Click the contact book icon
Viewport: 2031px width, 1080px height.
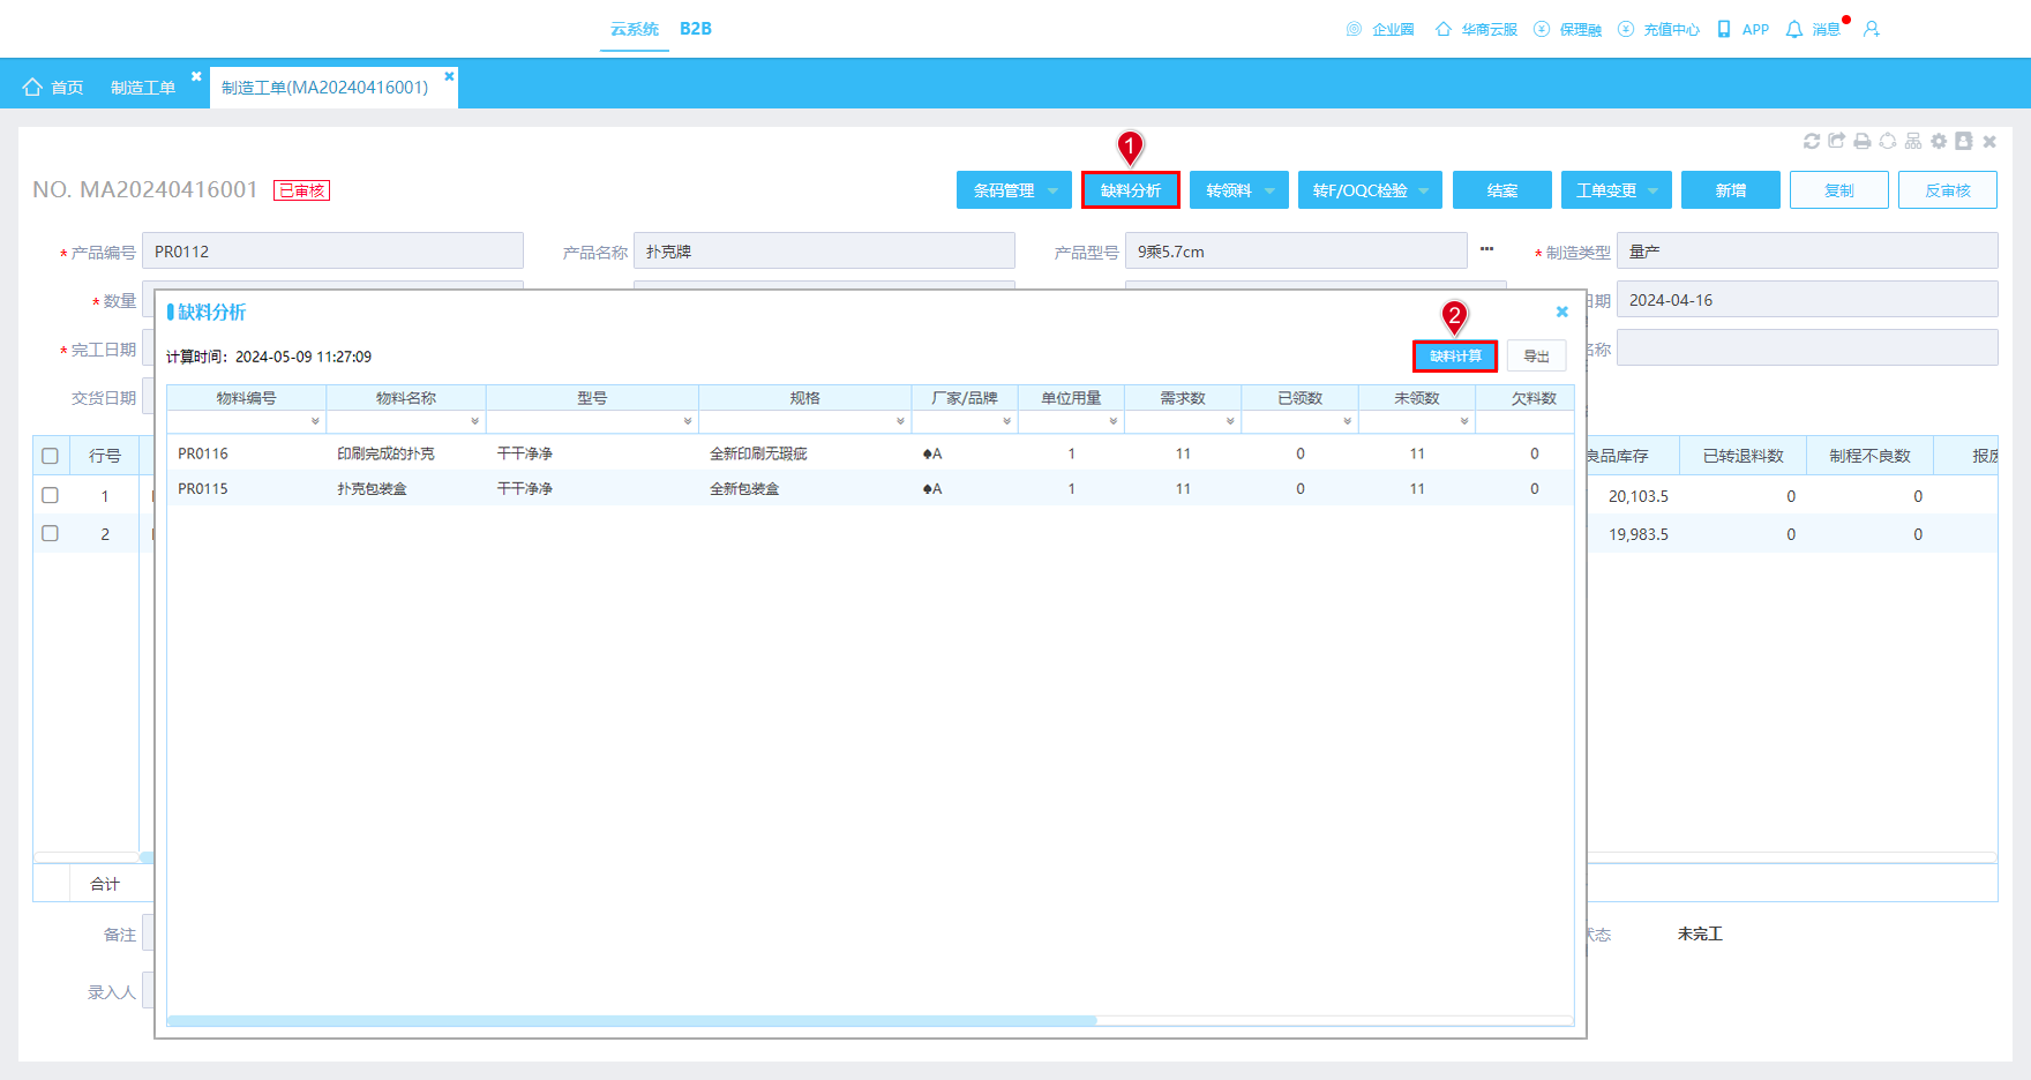[1964, 141]
